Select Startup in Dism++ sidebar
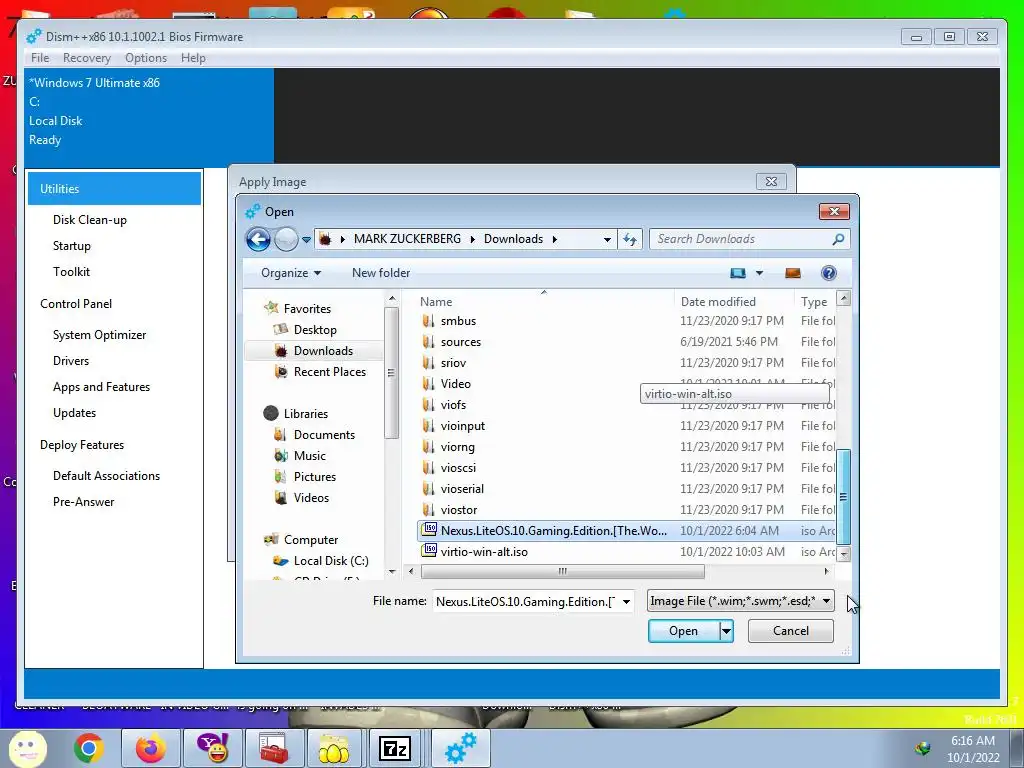 coord(72,246)
